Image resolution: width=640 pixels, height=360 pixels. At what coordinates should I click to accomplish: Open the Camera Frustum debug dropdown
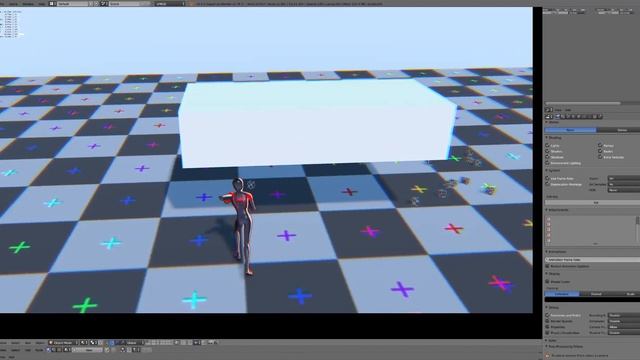pos(624,327)
